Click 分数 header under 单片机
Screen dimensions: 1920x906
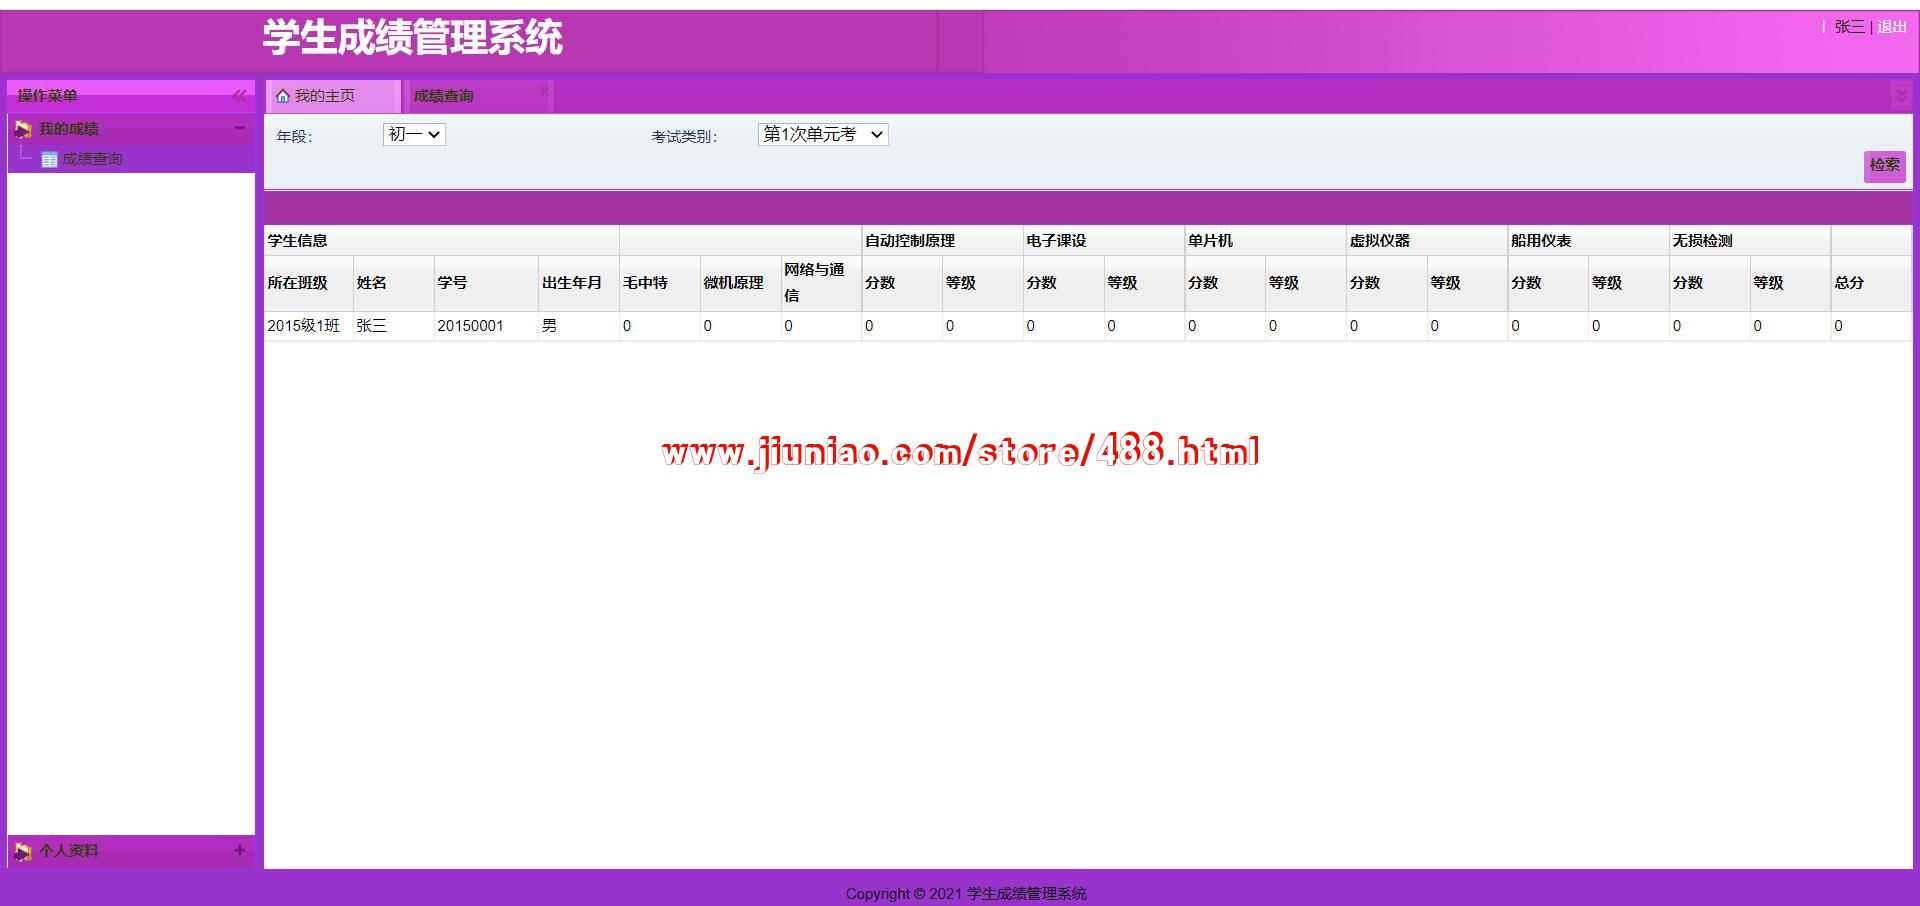tap(1225, 283)
